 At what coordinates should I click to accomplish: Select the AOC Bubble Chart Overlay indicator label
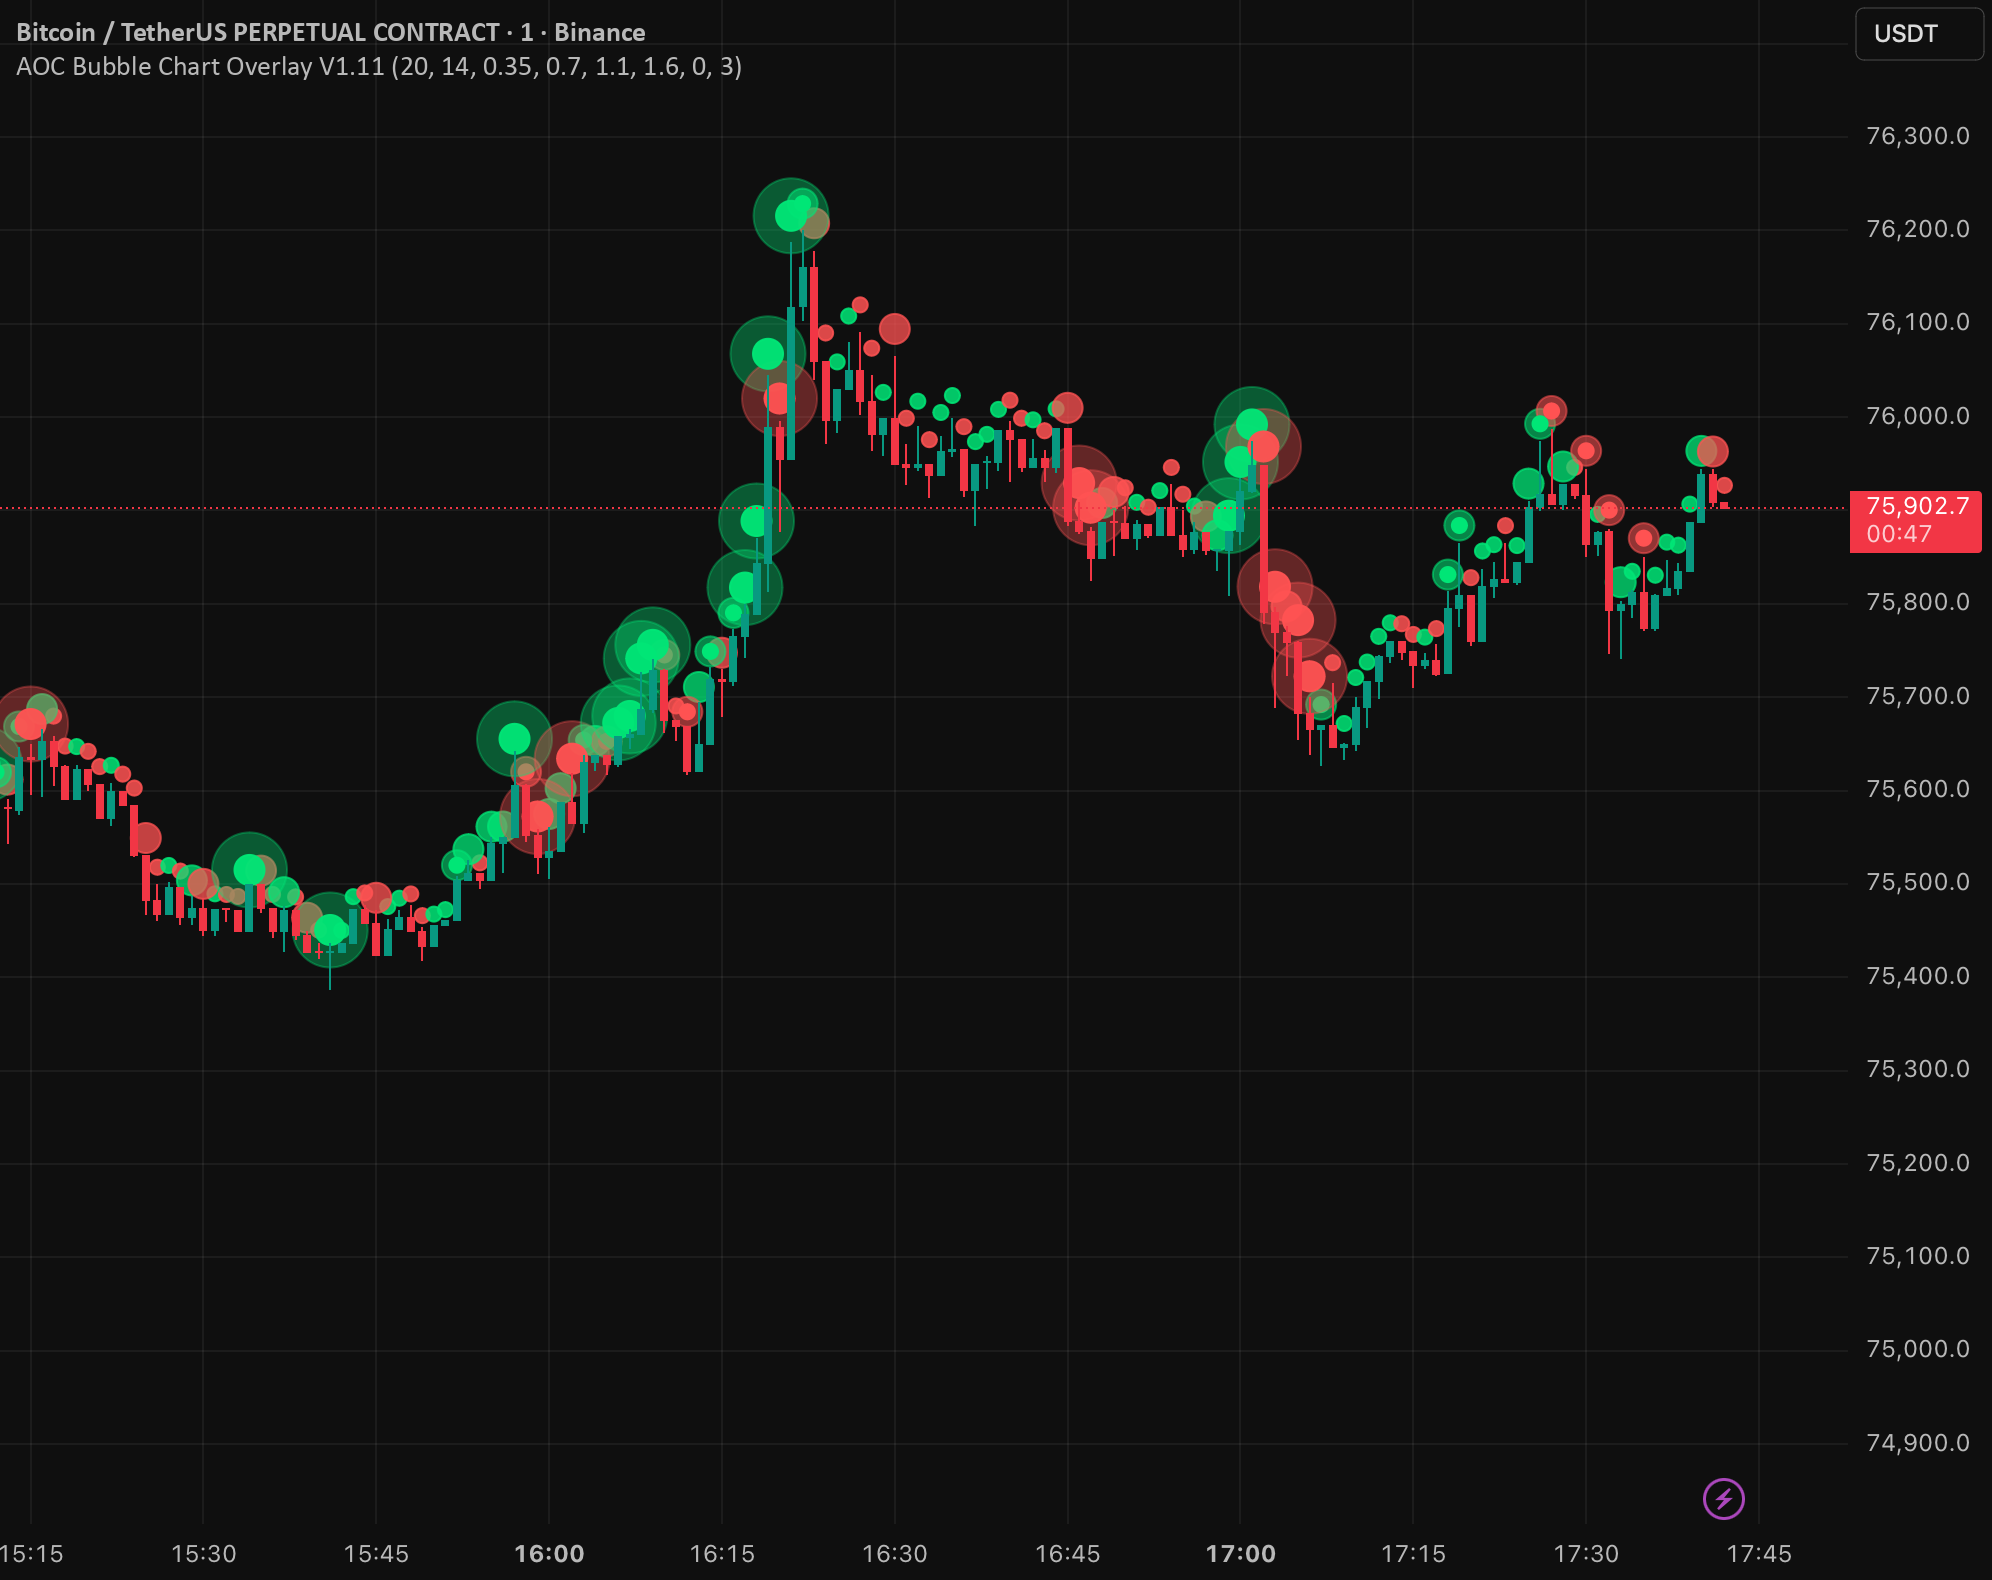coord(379,67)
